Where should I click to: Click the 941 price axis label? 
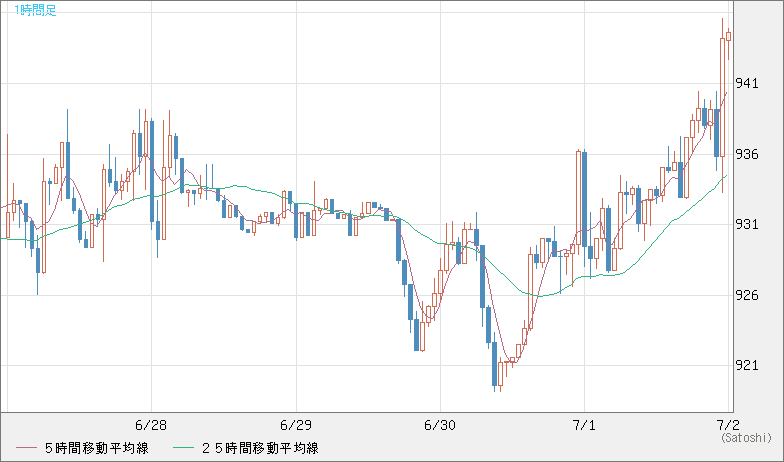point(747,84)
